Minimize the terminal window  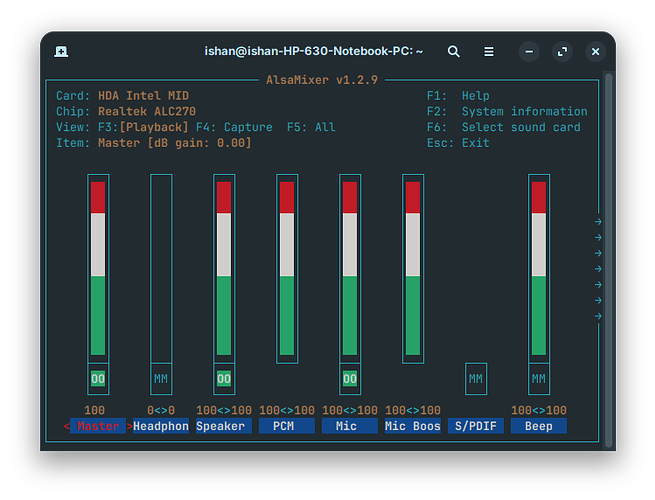(x=529, y=51)
